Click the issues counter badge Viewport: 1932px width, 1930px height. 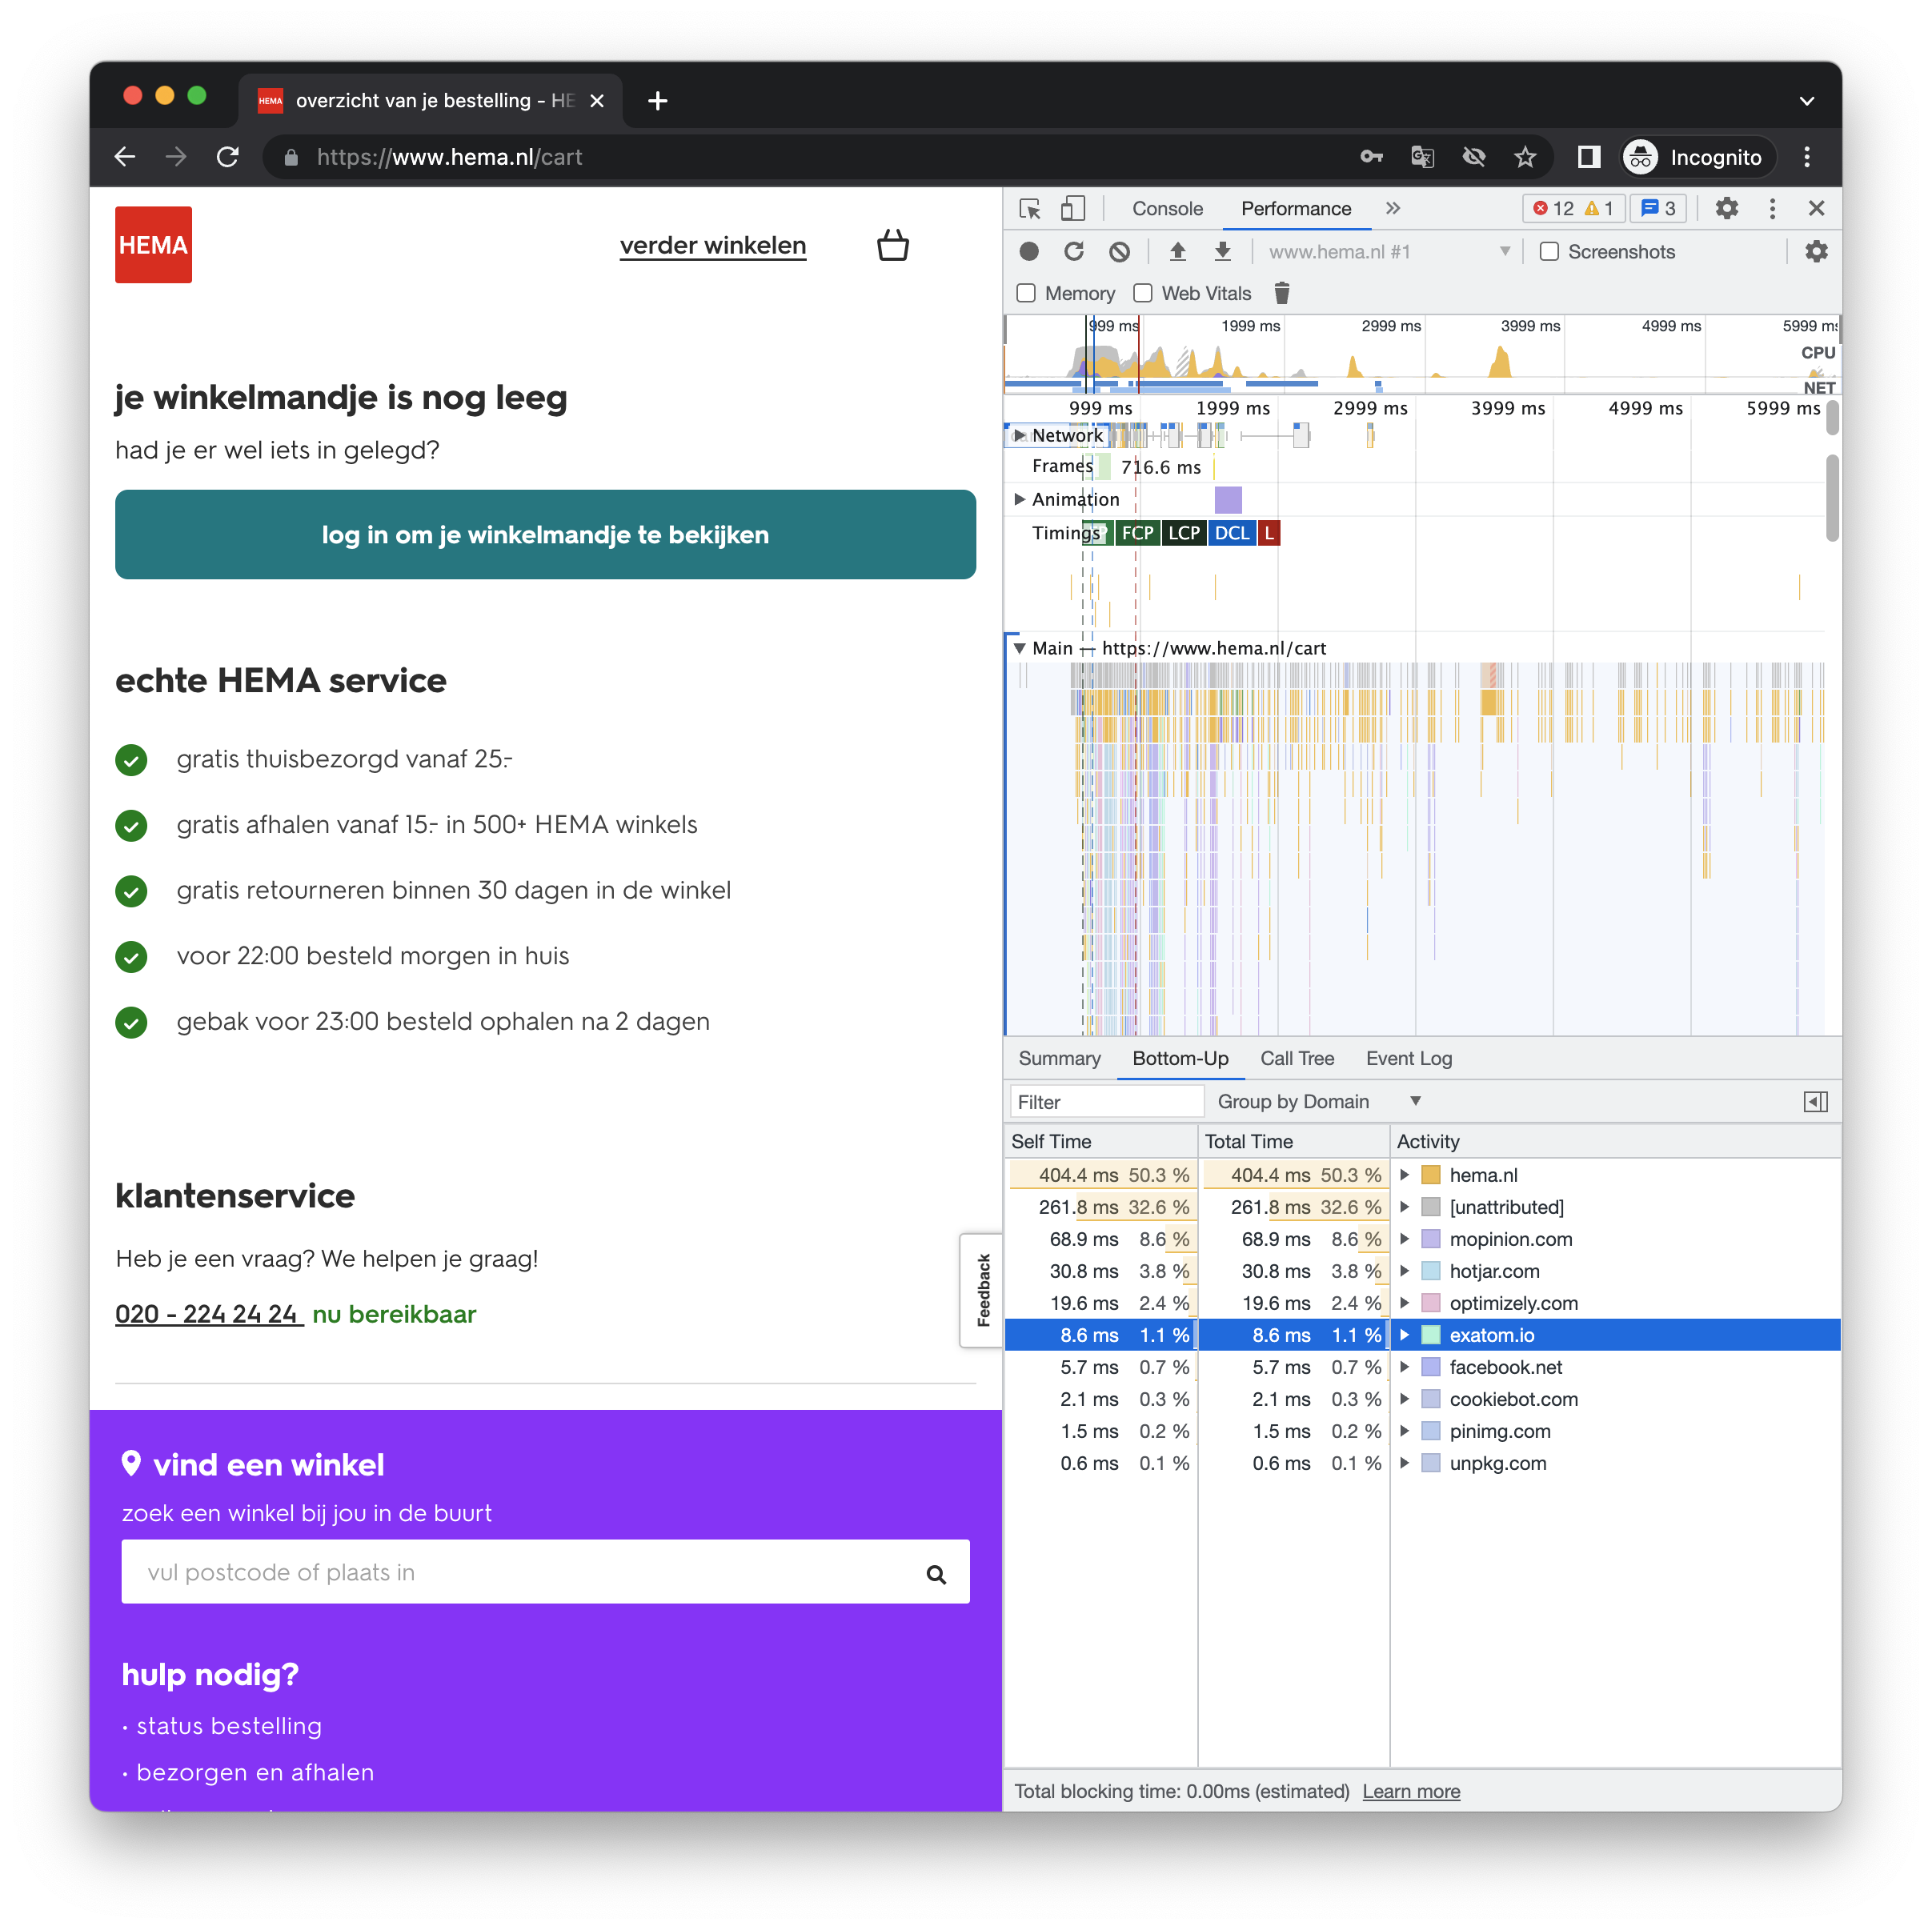[x=1658, y=208]
